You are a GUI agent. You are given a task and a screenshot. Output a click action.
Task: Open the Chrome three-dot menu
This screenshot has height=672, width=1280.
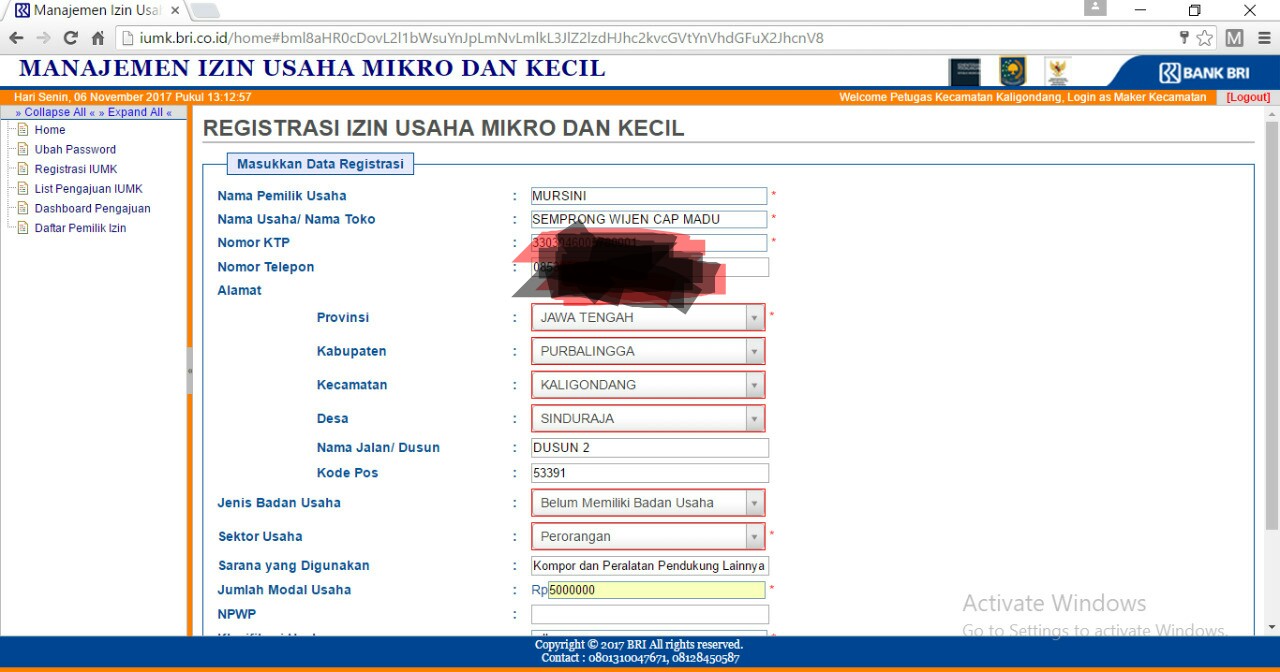point(1263,38)
